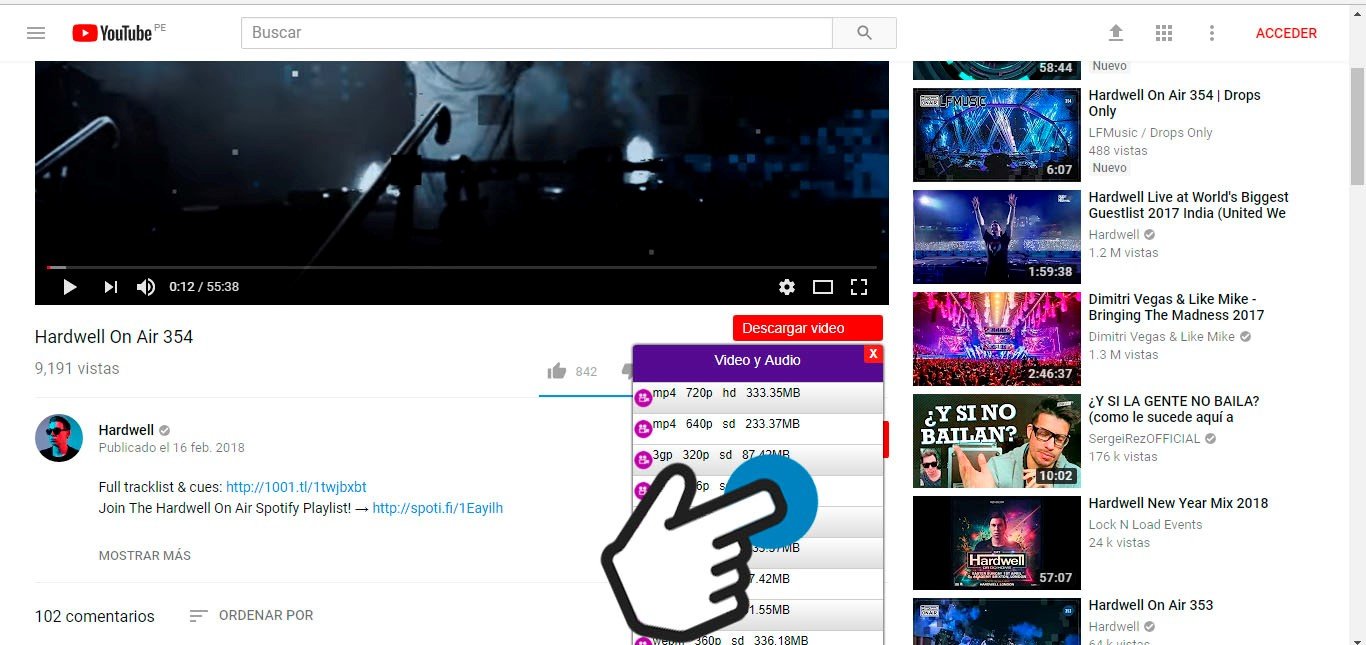Open Hardwell On Air 353 title
Image resolution: width=1366 pixels, height=645 pixels.
pos(1151,605)
